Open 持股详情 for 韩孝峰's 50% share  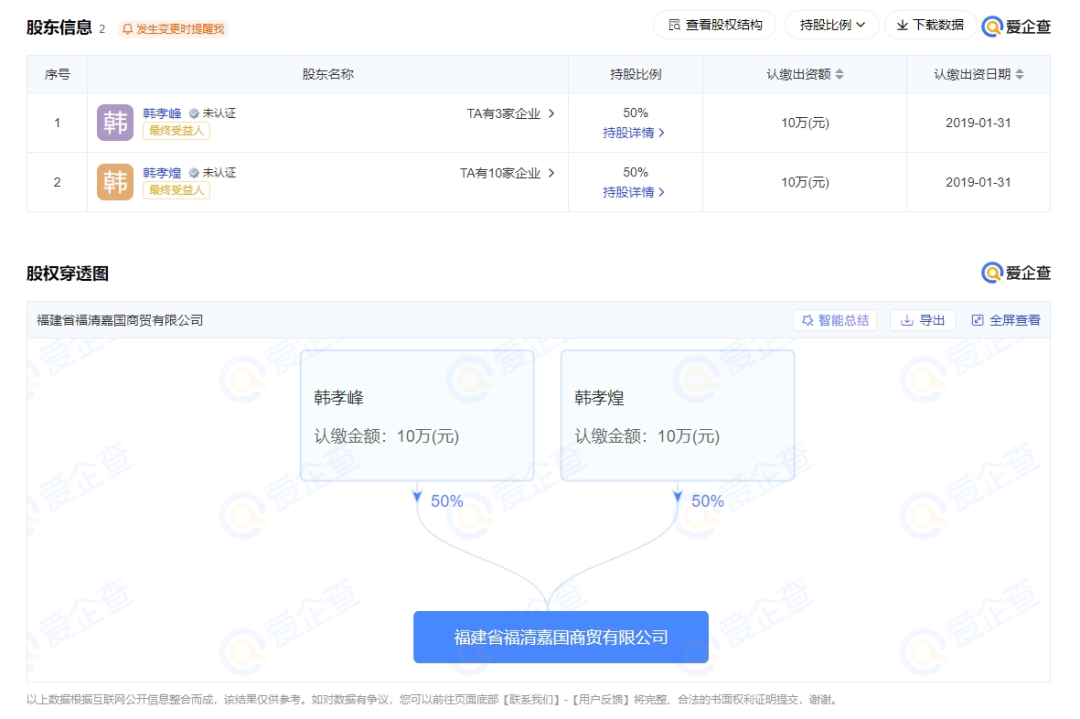pyautogui.click(x=634, y=133)
